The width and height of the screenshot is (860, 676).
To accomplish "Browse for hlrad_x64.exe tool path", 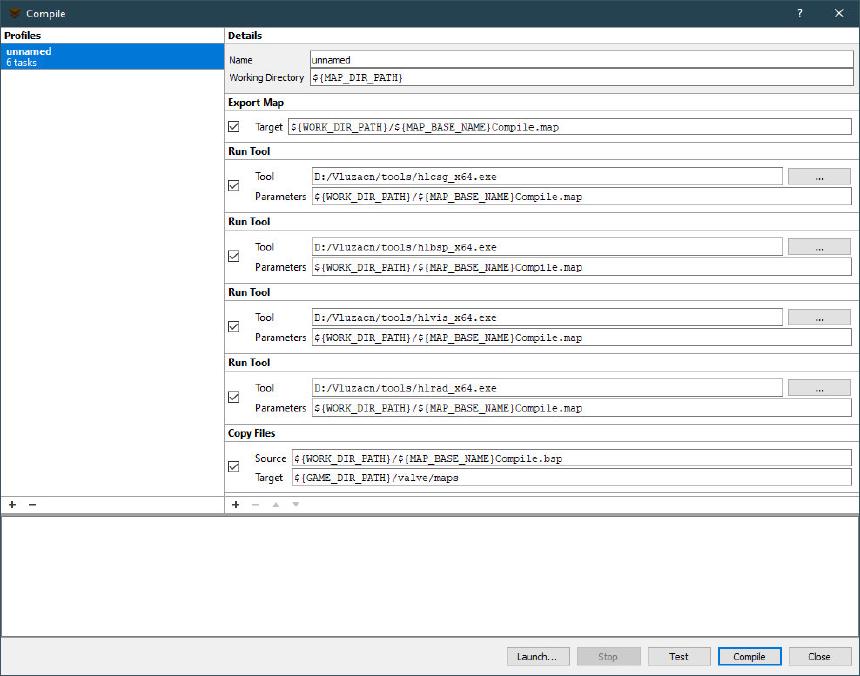I will pyautogui.click(x=819, y=388).
